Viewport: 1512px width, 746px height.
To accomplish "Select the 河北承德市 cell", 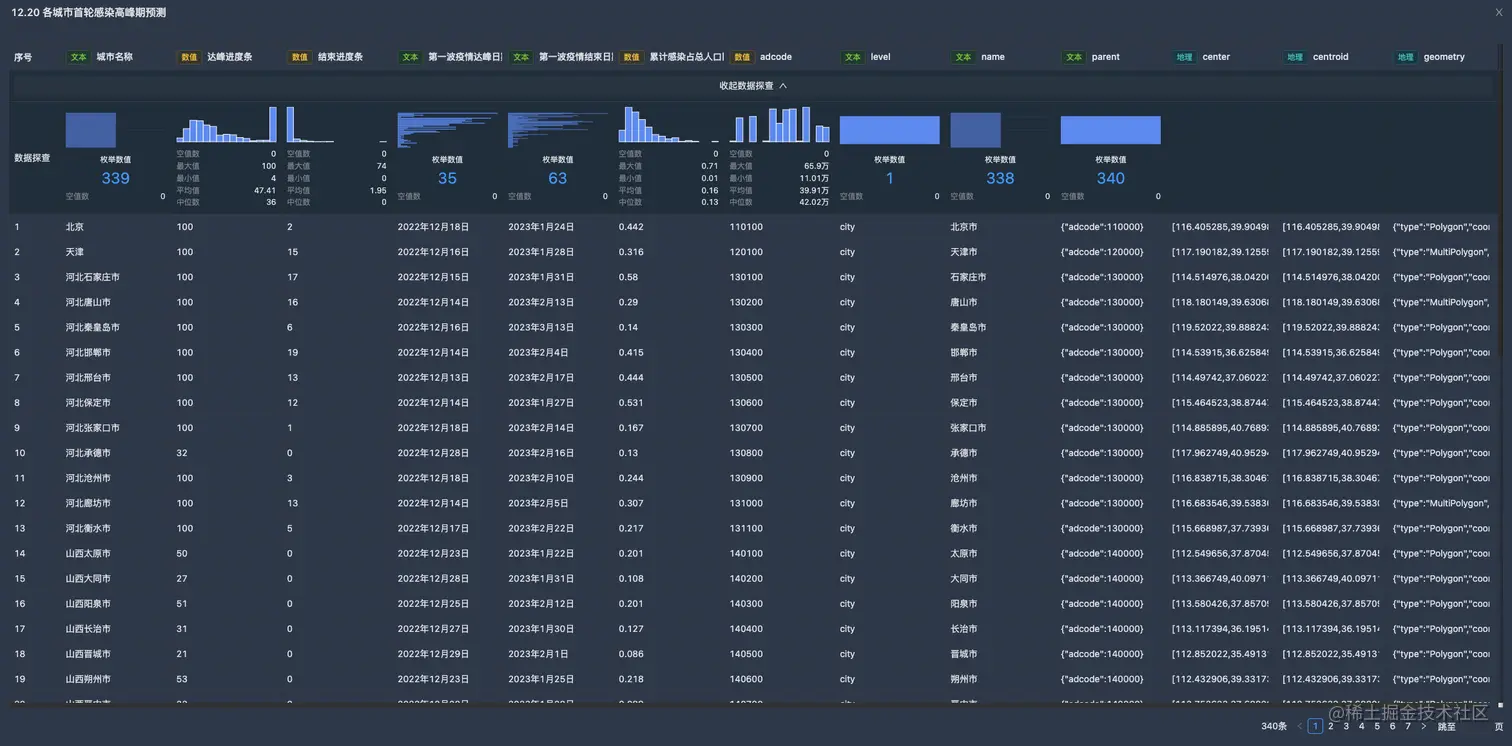I will tap(89, 453).
